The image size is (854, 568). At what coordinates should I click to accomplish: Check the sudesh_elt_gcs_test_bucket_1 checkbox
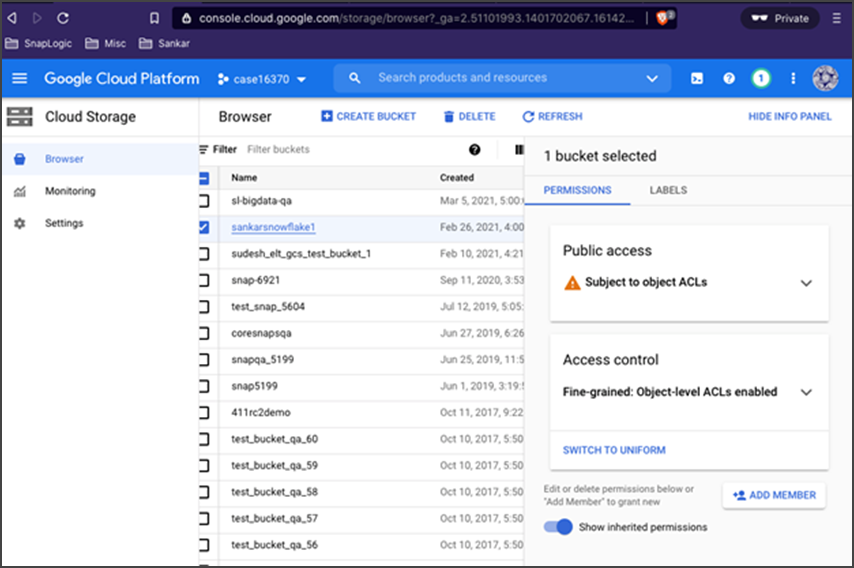coord(204,254)
